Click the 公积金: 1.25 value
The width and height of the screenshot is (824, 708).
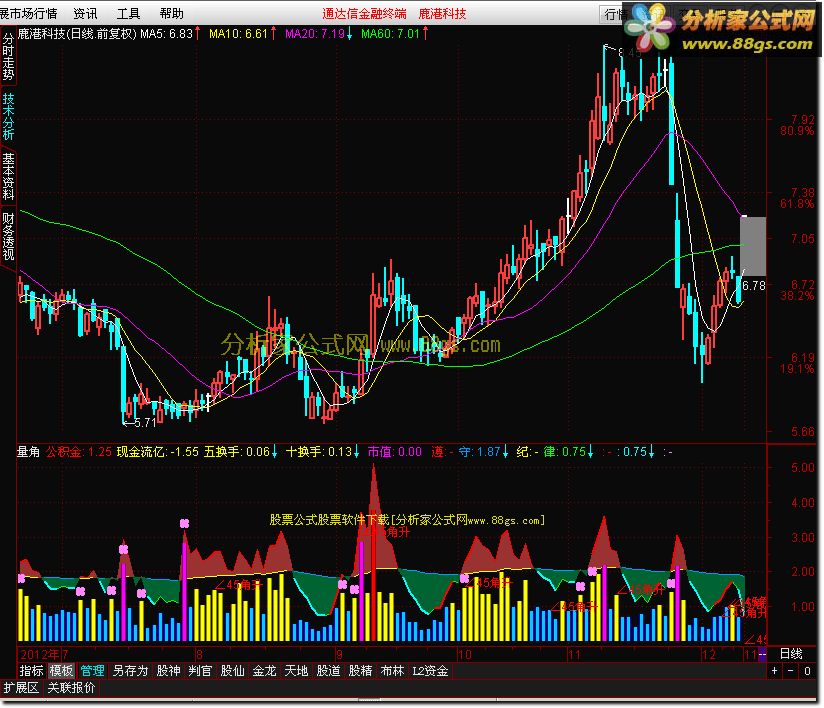coord(79,452)
